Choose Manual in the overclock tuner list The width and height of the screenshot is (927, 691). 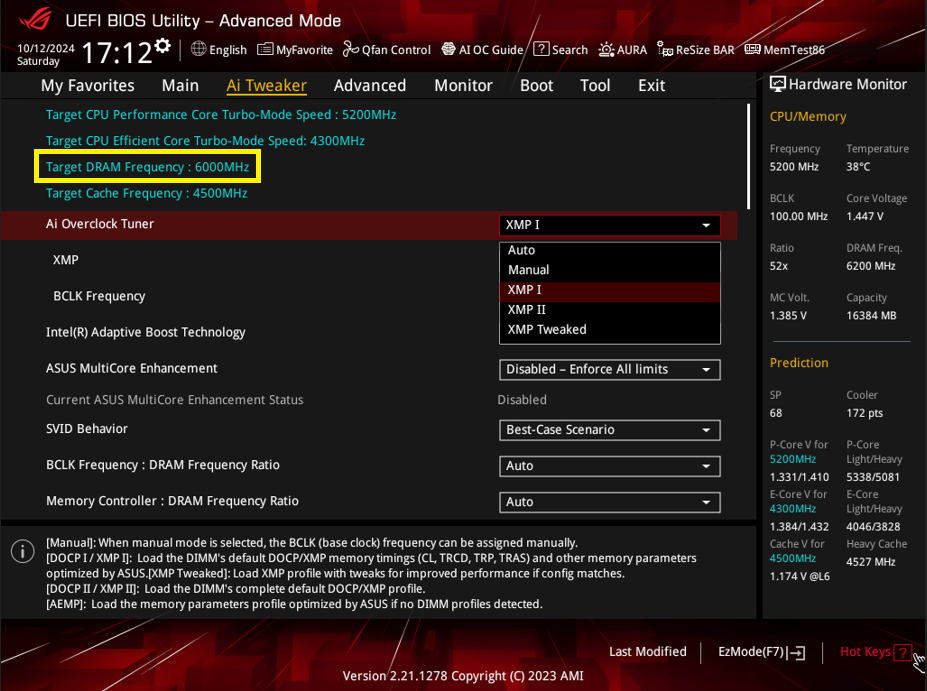pyautogui.click(x=610, y=270)
